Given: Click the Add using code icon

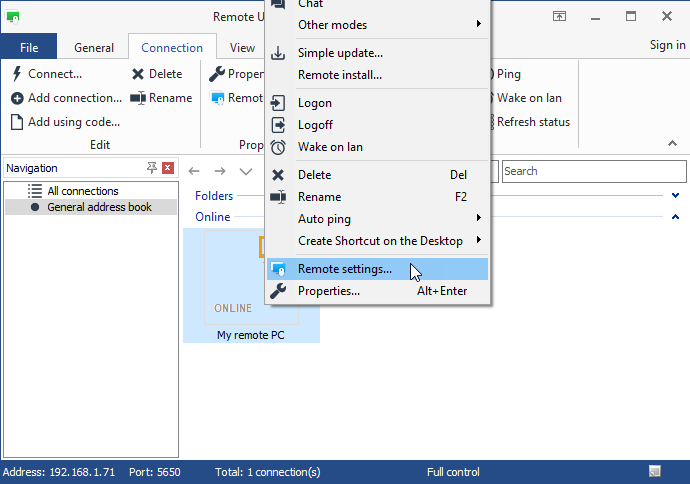Looking at the screenshot, I should tap(17, 122).
